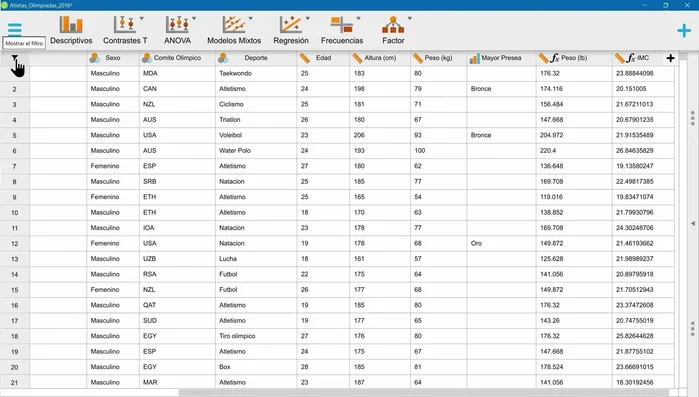
Task: Open Factor analysis module
Action: tap(393, 30)
